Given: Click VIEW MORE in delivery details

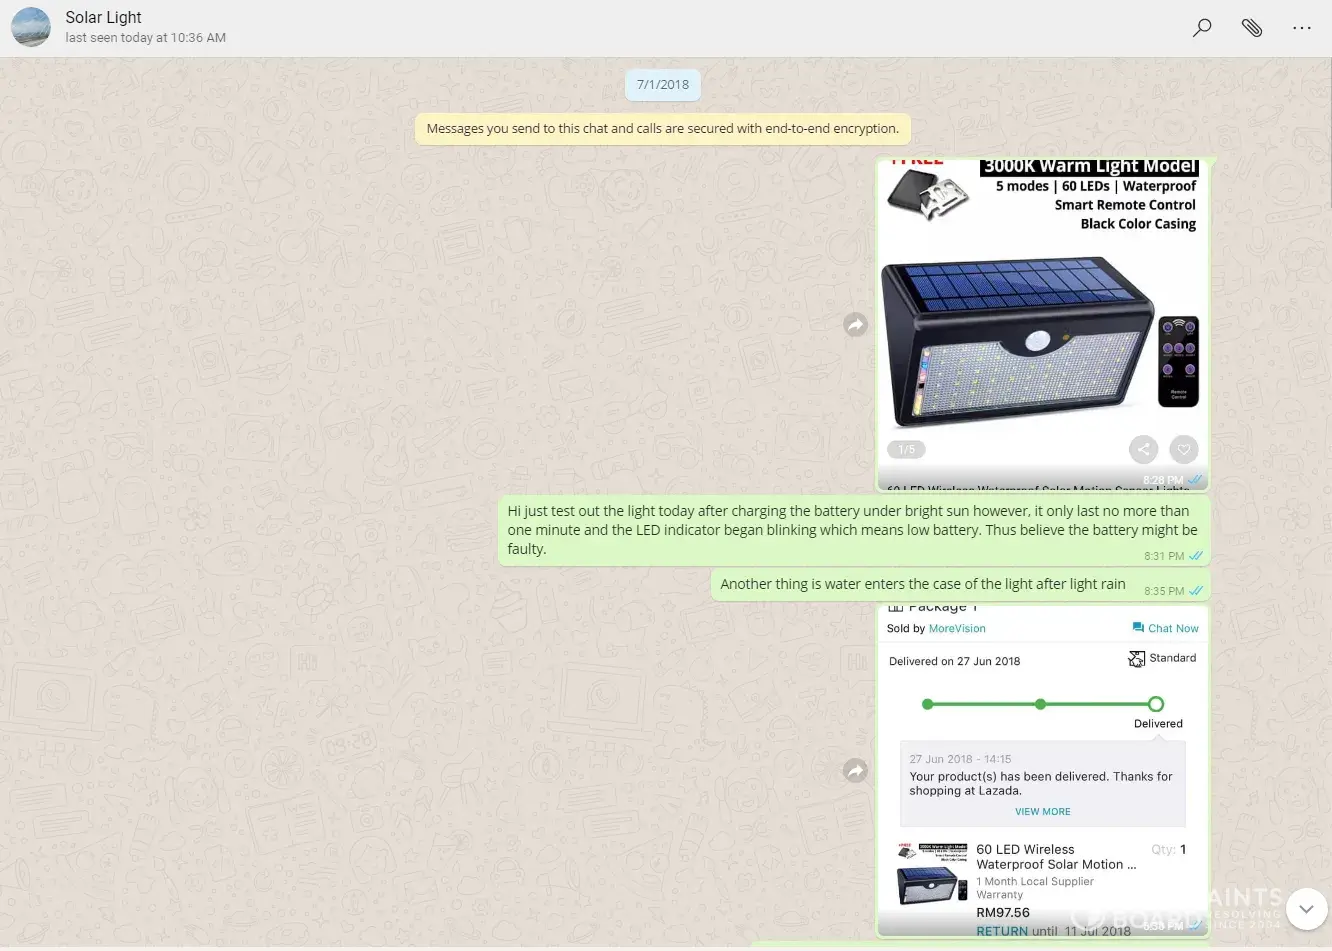Looking at the screenshot, I should point(1042,812).
